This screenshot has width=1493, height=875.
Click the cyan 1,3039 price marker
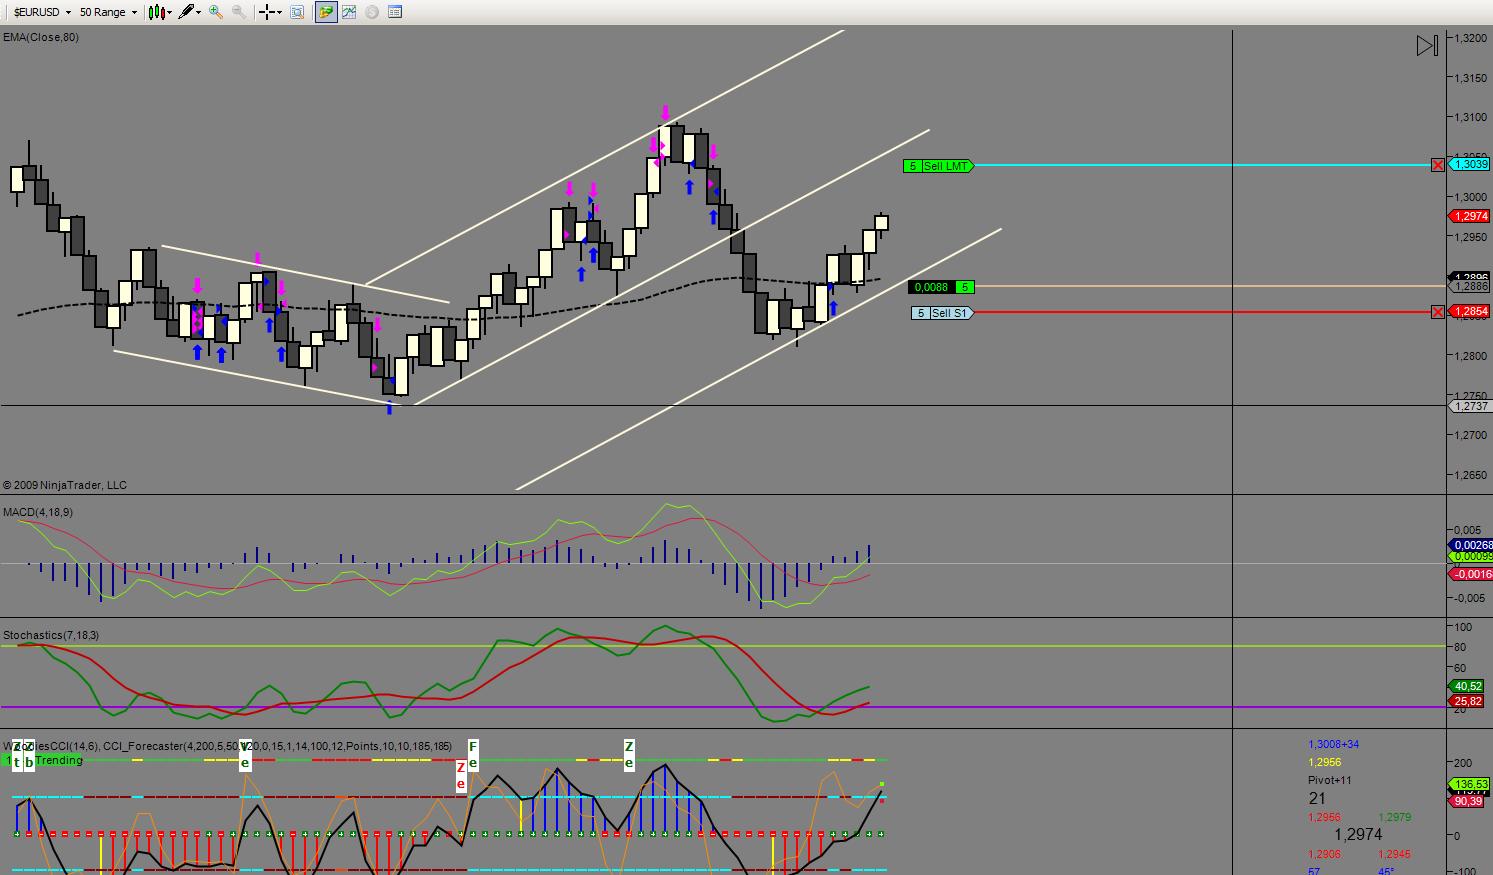(1470, 164)
